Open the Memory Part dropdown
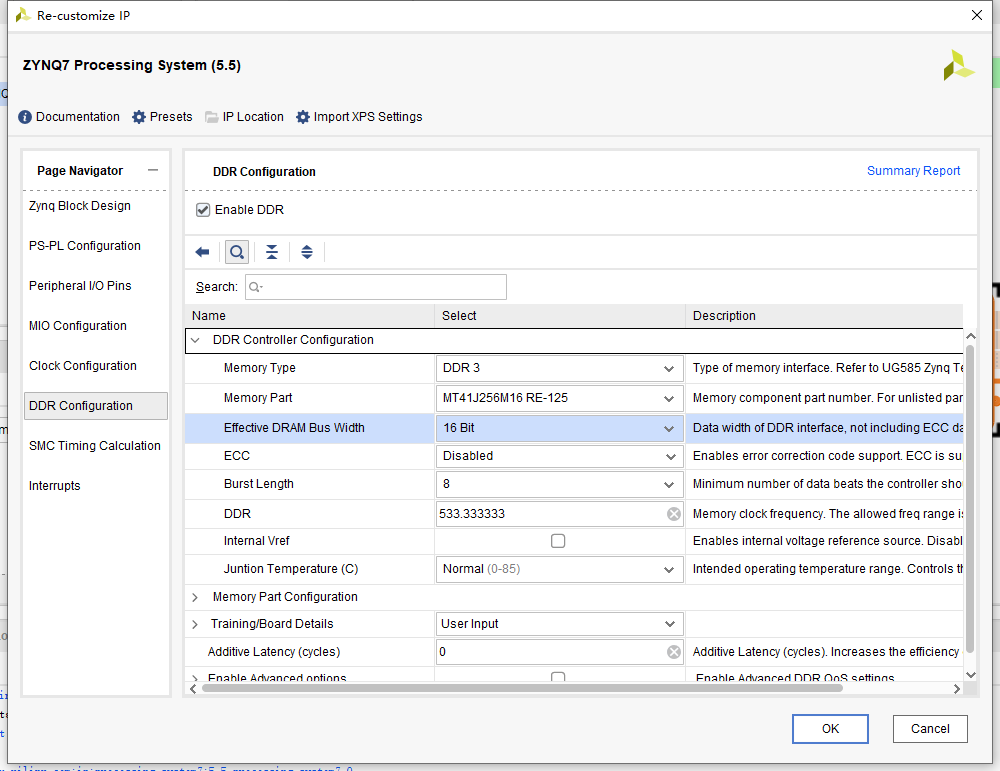This screenshot has height=771, width=1000. (x=559, y=398)
